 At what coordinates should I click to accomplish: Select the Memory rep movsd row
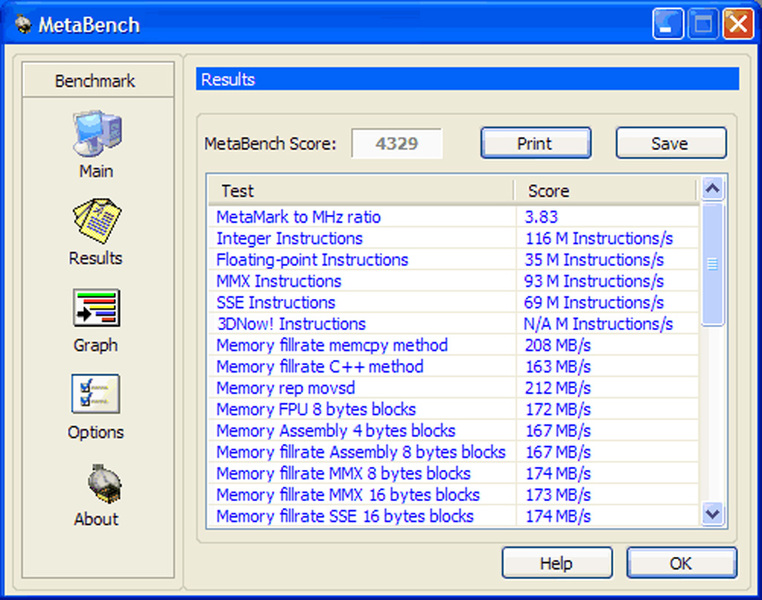coord(454,388)
